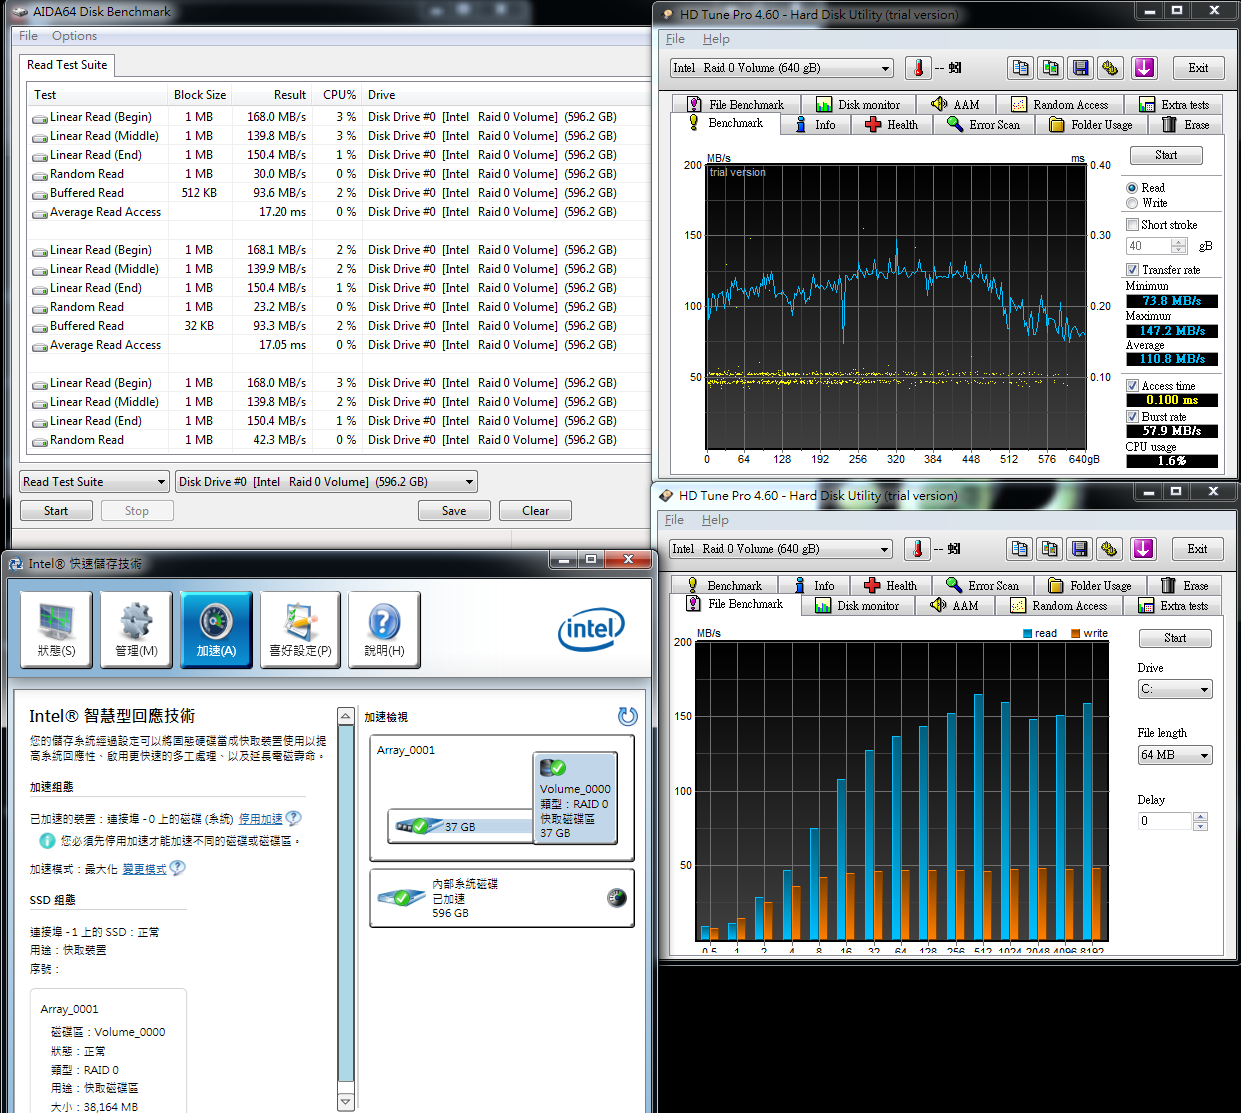This screenshot has height=1113, width=1241.
Task: Open the Disk Drive #0 dropdown in AIDA64
Action: pos(326,482)
